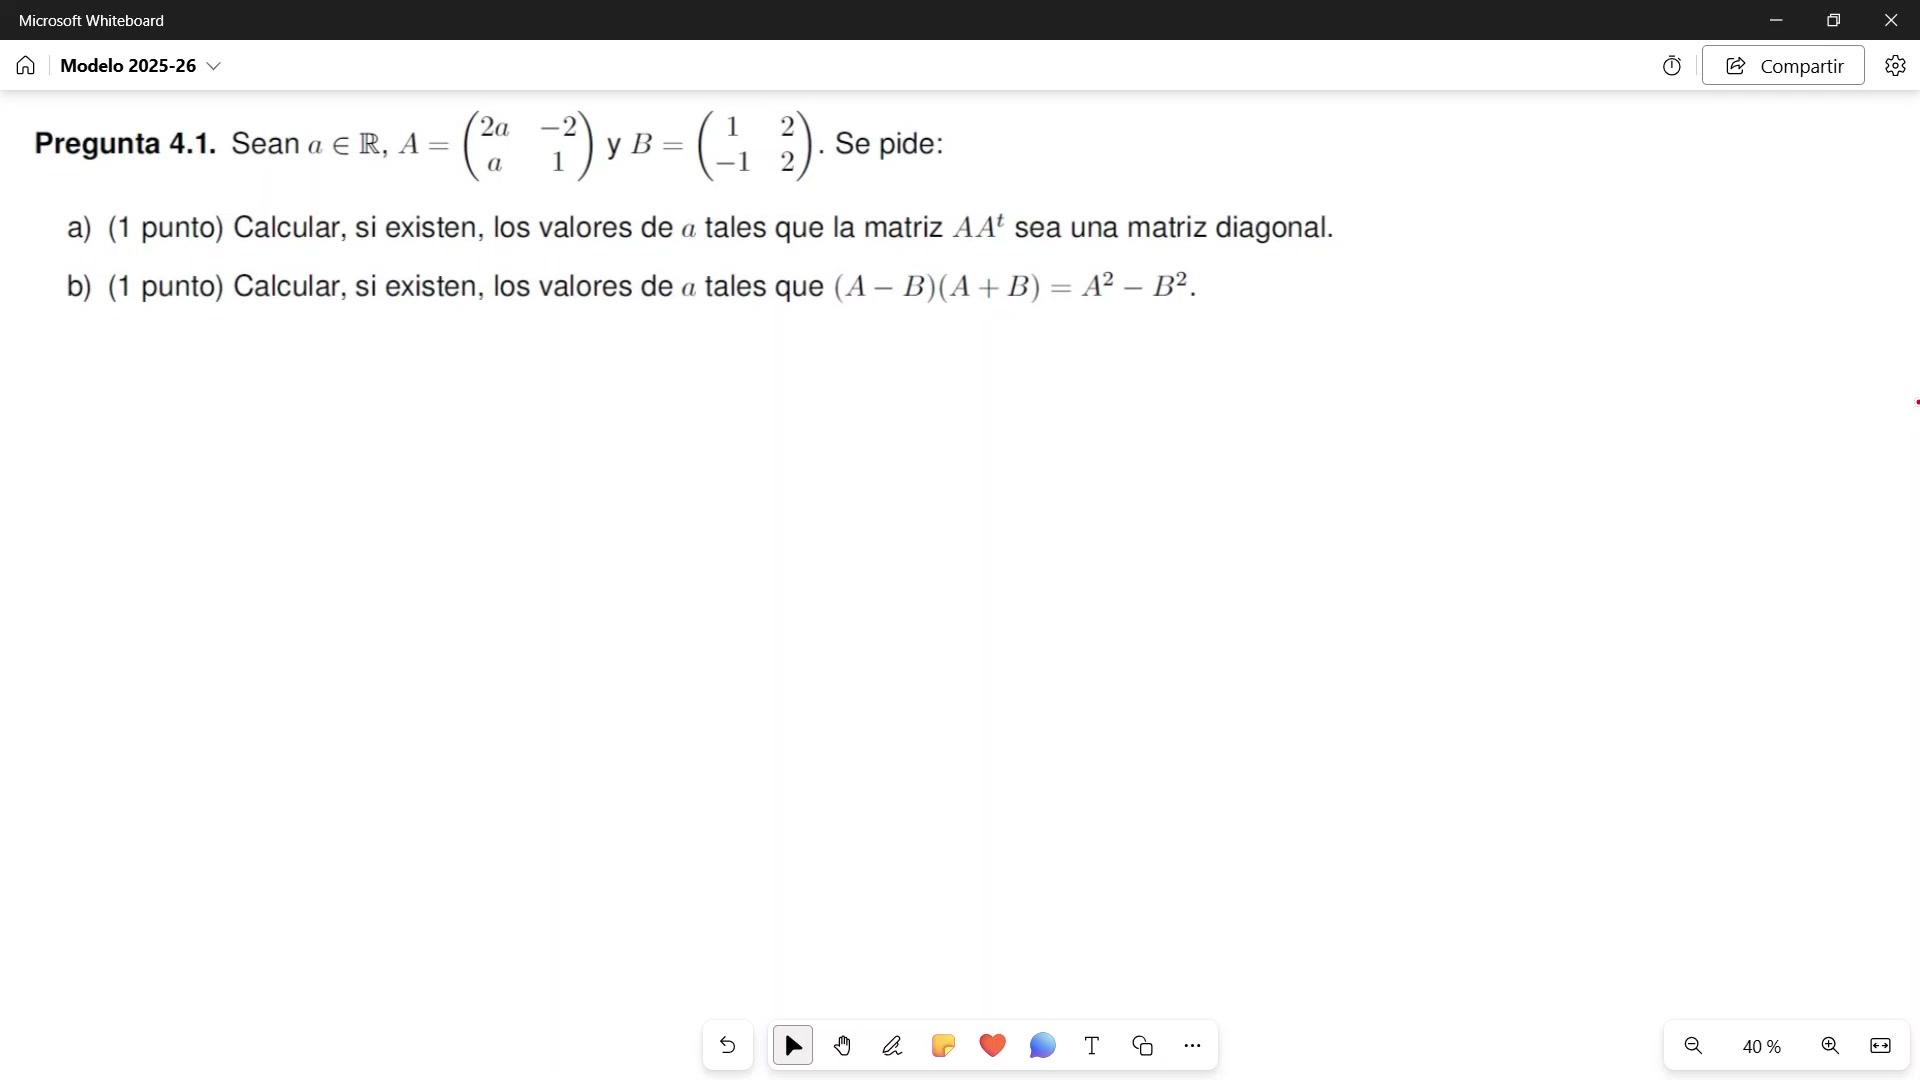Click the Home icon
This screenshot has height=1080, width=1920.
(x=26, y=66)
